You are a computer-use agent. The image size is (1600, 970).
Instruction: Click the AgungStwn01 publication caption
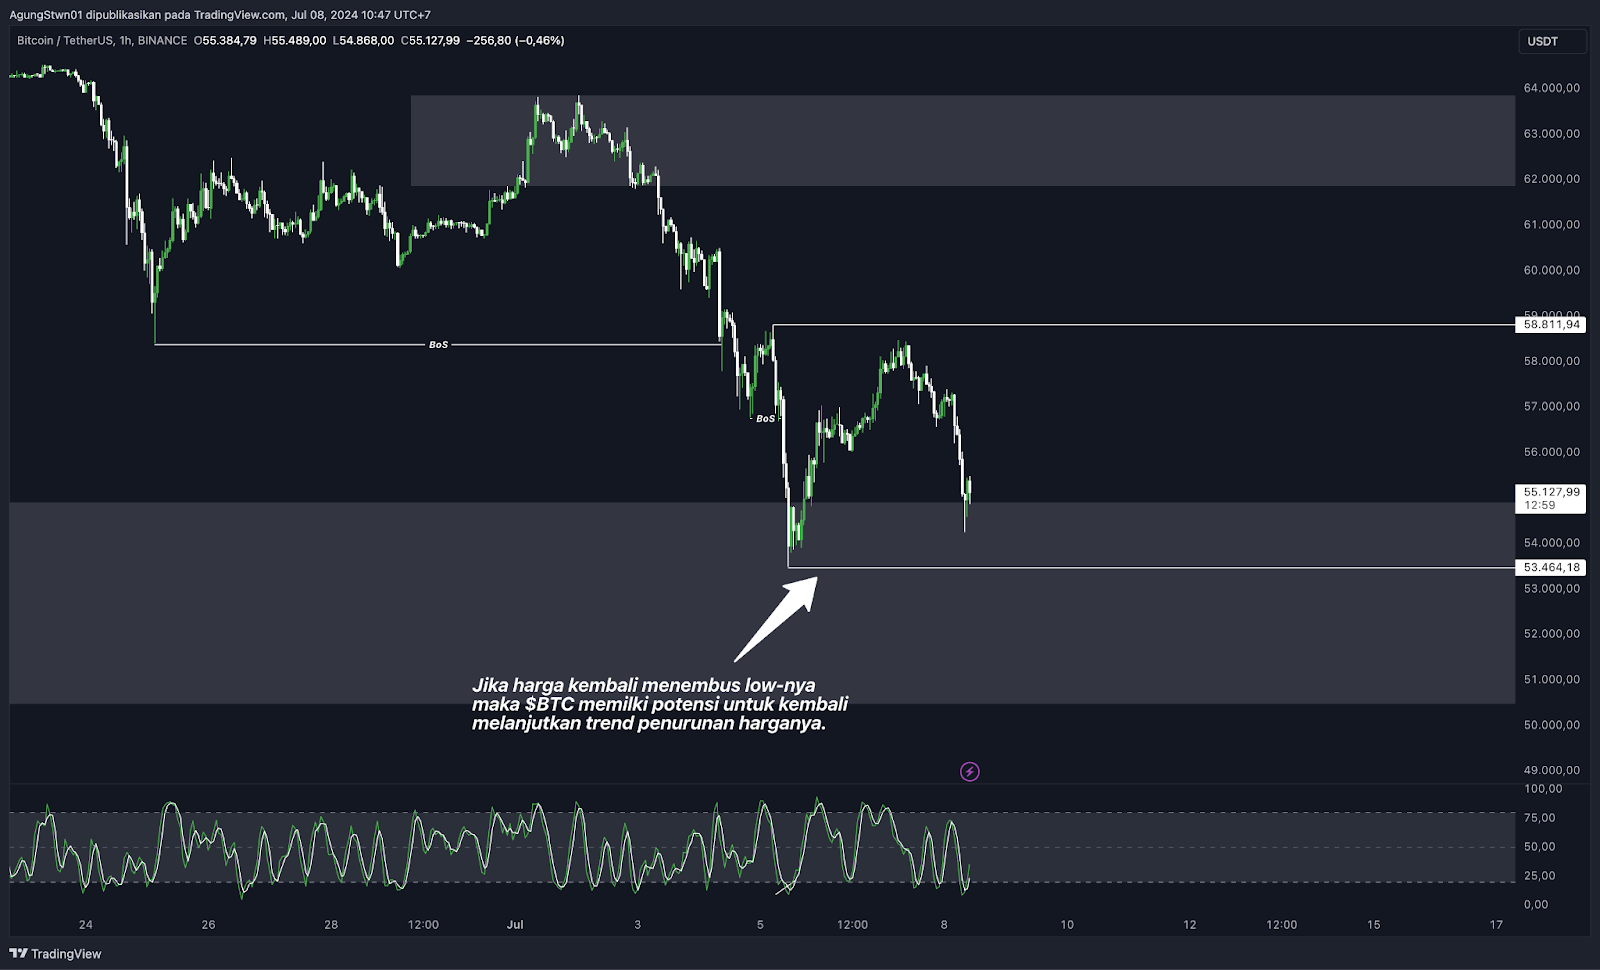(220, 15)
